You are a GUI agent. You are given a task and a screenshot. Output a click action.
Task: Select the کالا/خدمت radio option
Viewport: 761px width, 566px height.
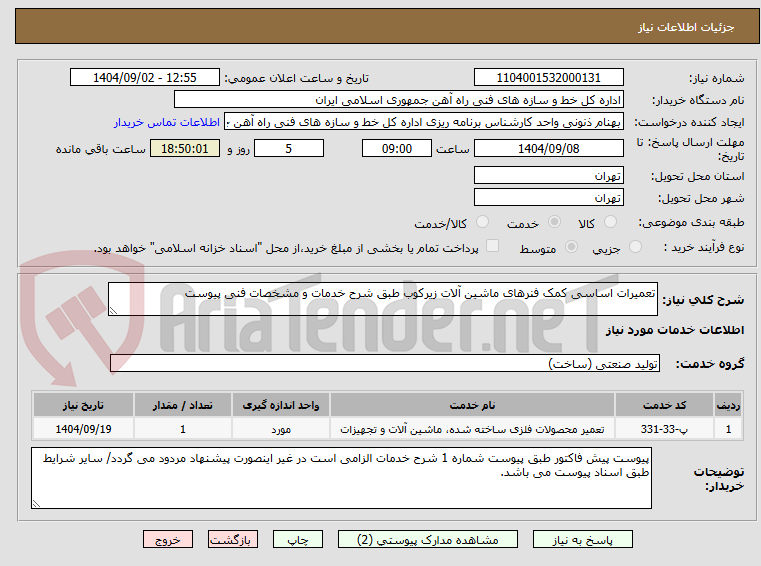tap(482, 222)
